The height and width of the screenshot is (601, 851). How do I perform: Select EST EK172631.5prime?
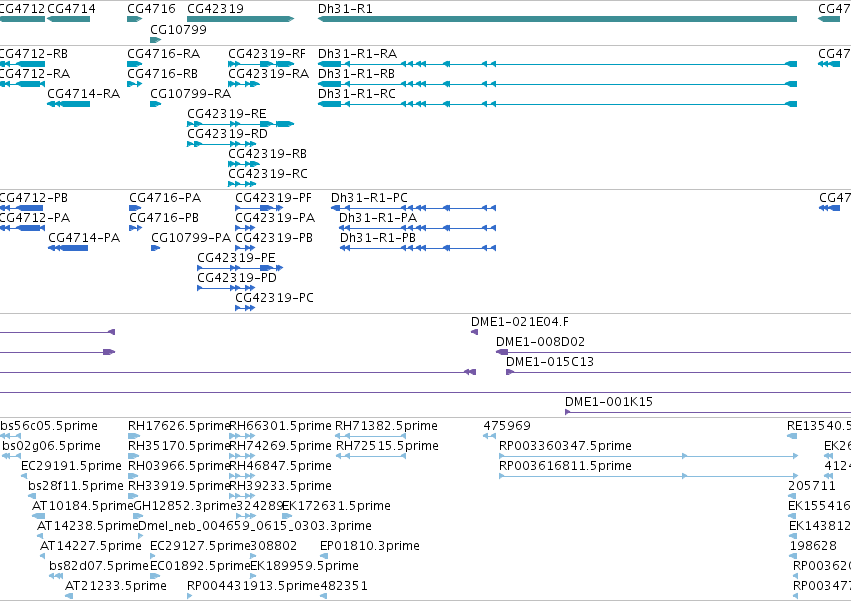(287, 516)
